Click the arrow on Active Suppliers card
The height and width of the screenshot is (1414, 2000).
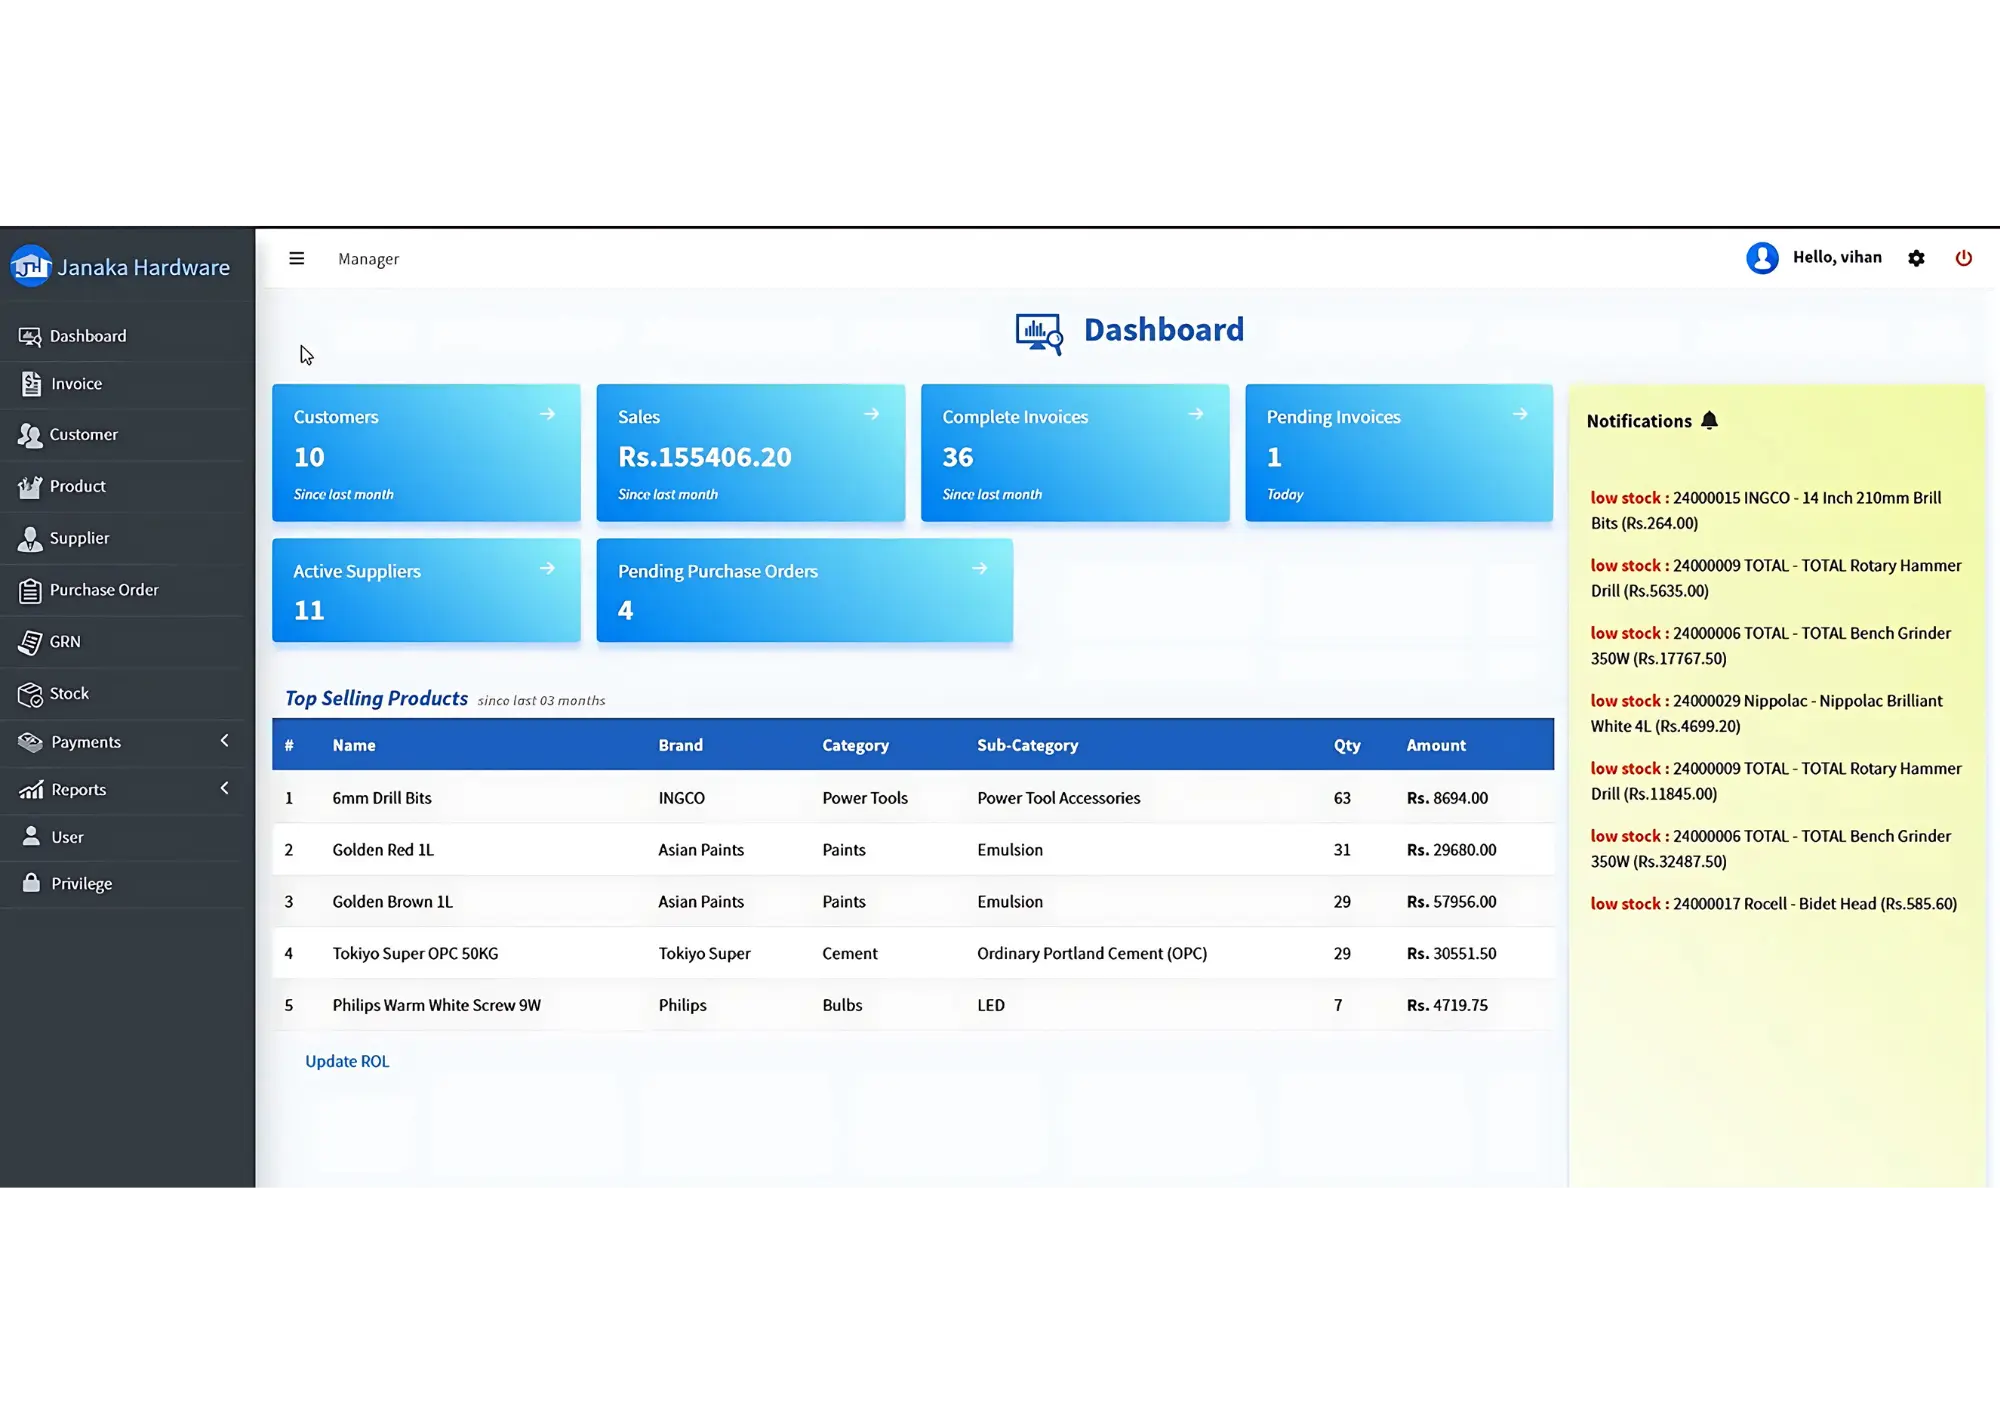click(x=547, y=568)
